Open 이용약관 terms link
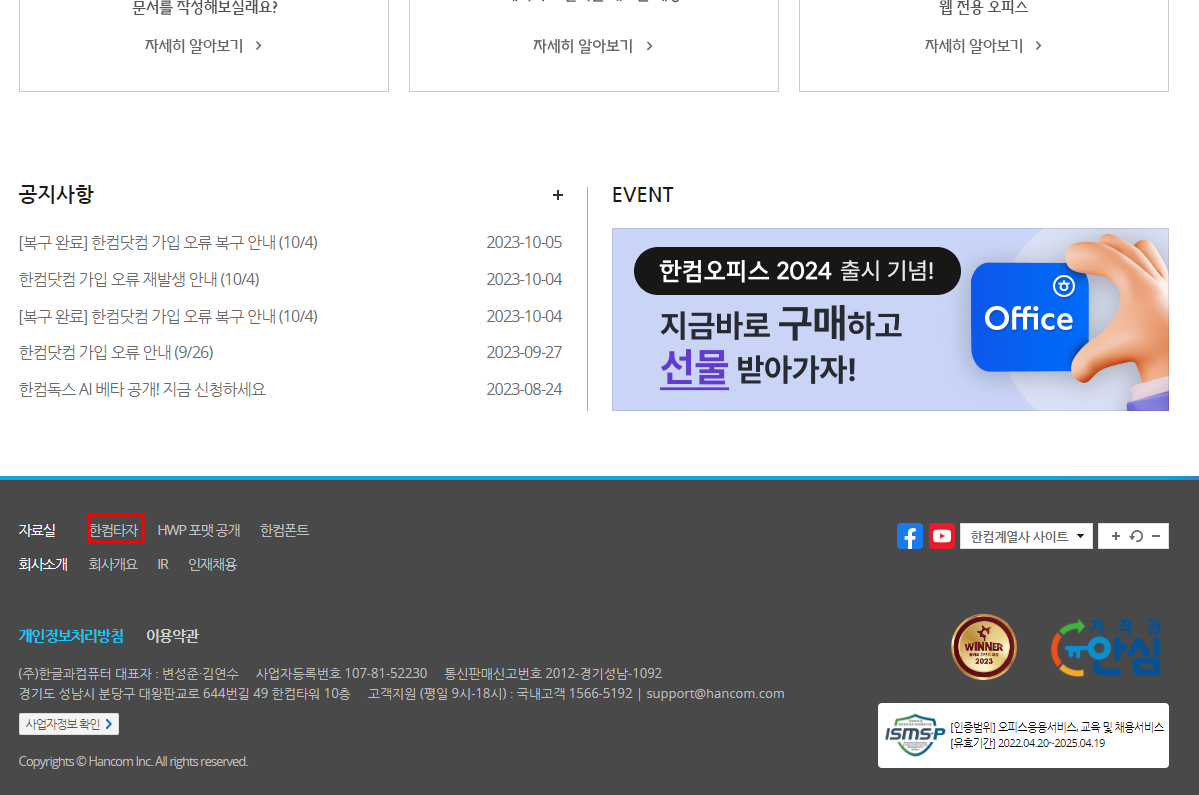The image size is (1199, 795). click(173, 635)
